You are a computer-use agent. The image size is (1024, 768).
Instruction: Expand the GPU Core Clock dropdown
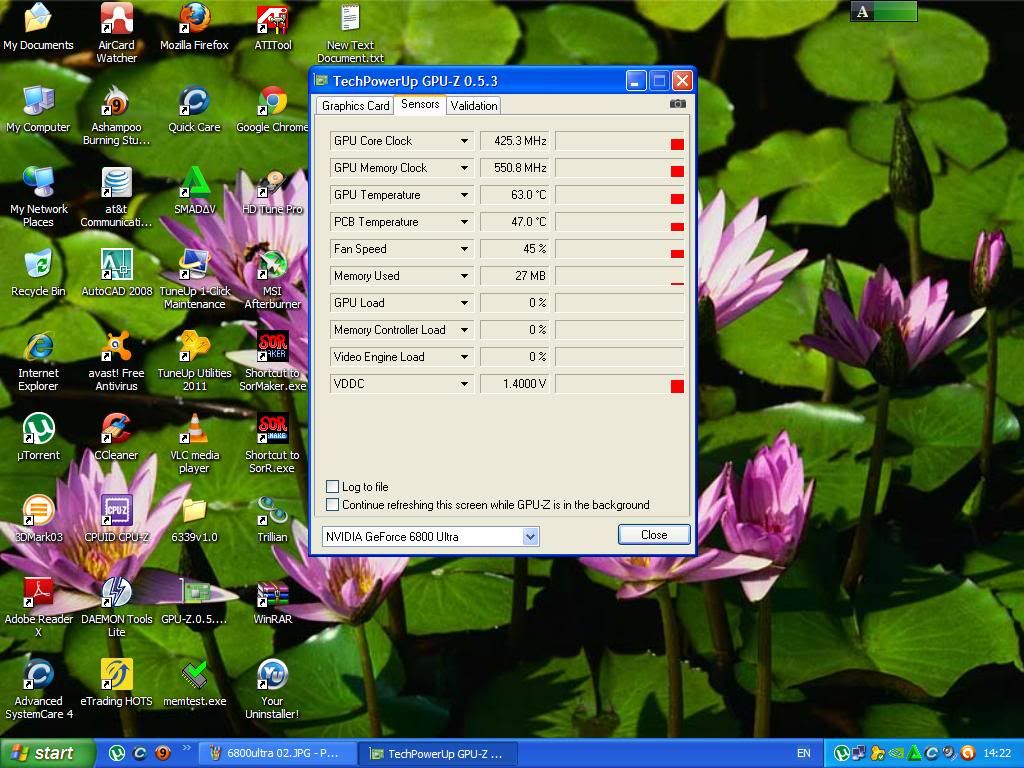click(x=464, y=141)
